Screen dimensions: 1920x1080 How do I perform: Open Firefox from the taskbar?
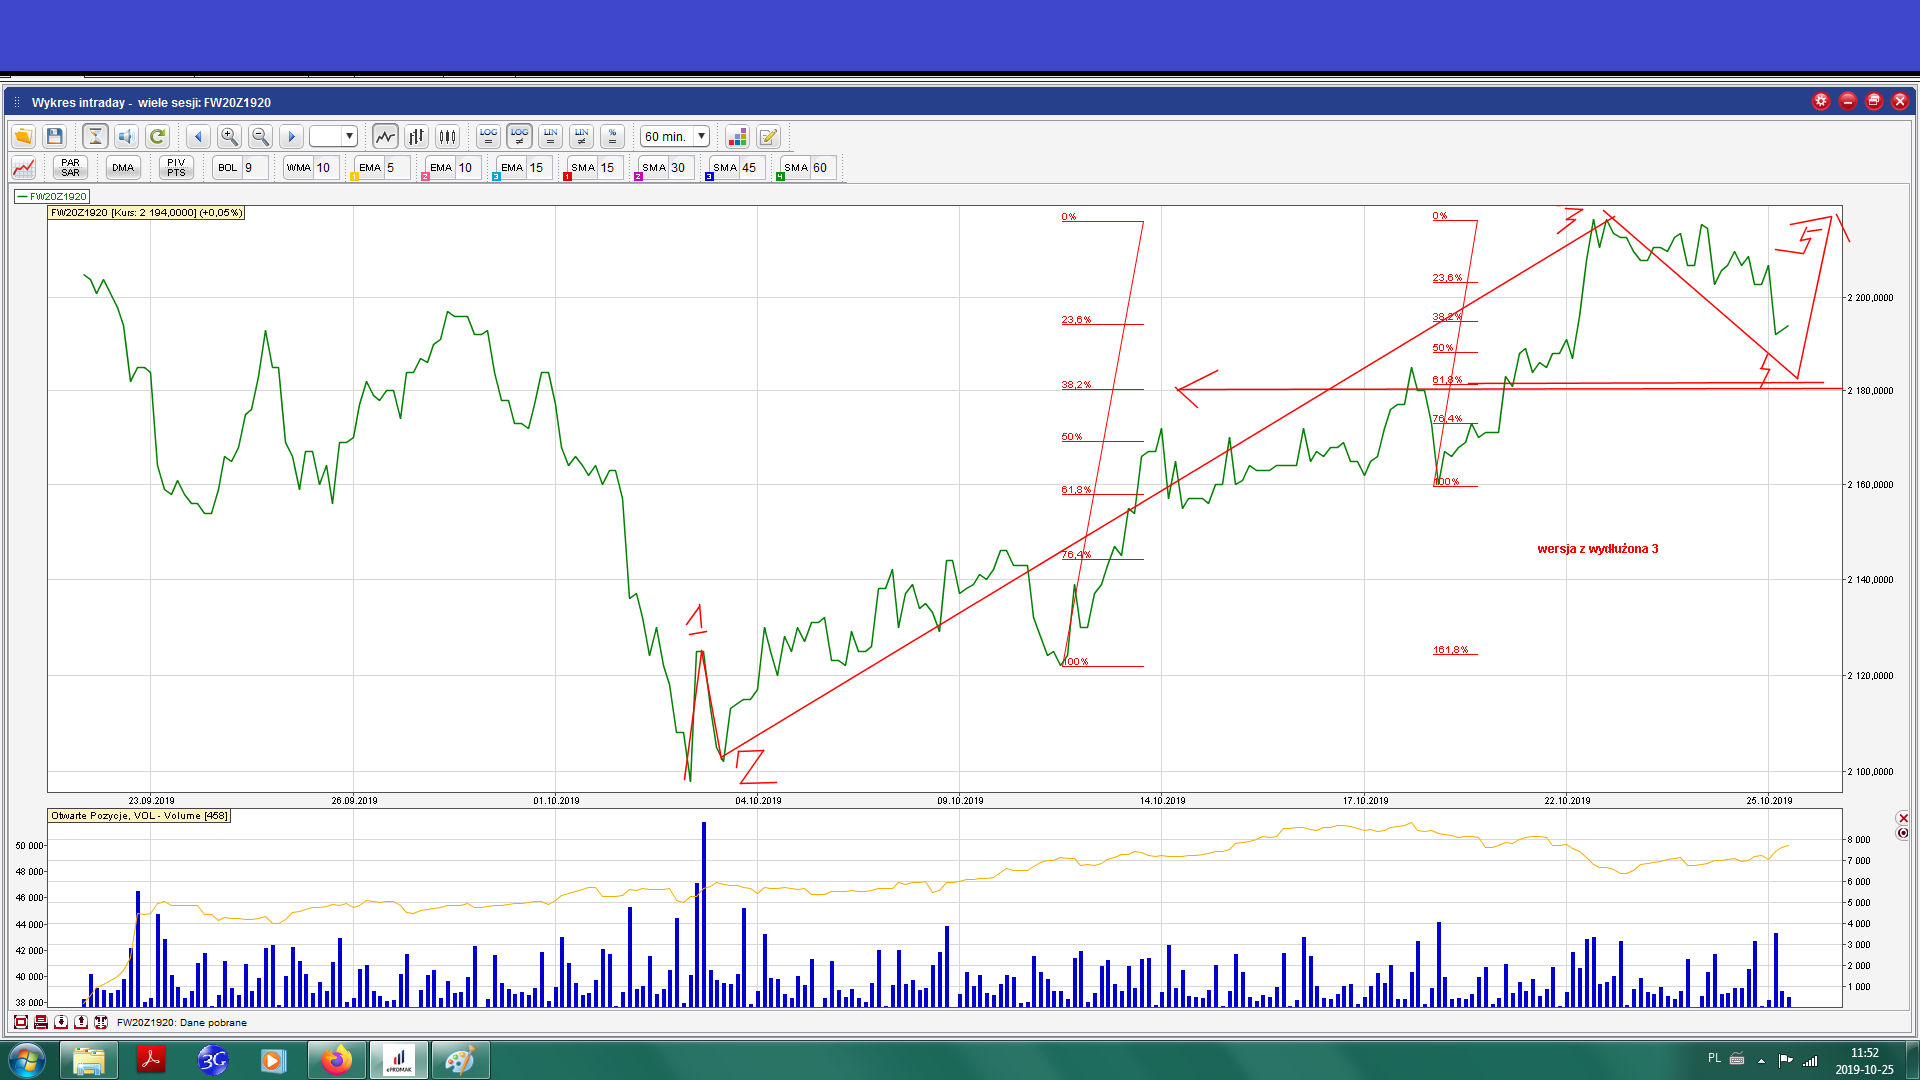336,1059
